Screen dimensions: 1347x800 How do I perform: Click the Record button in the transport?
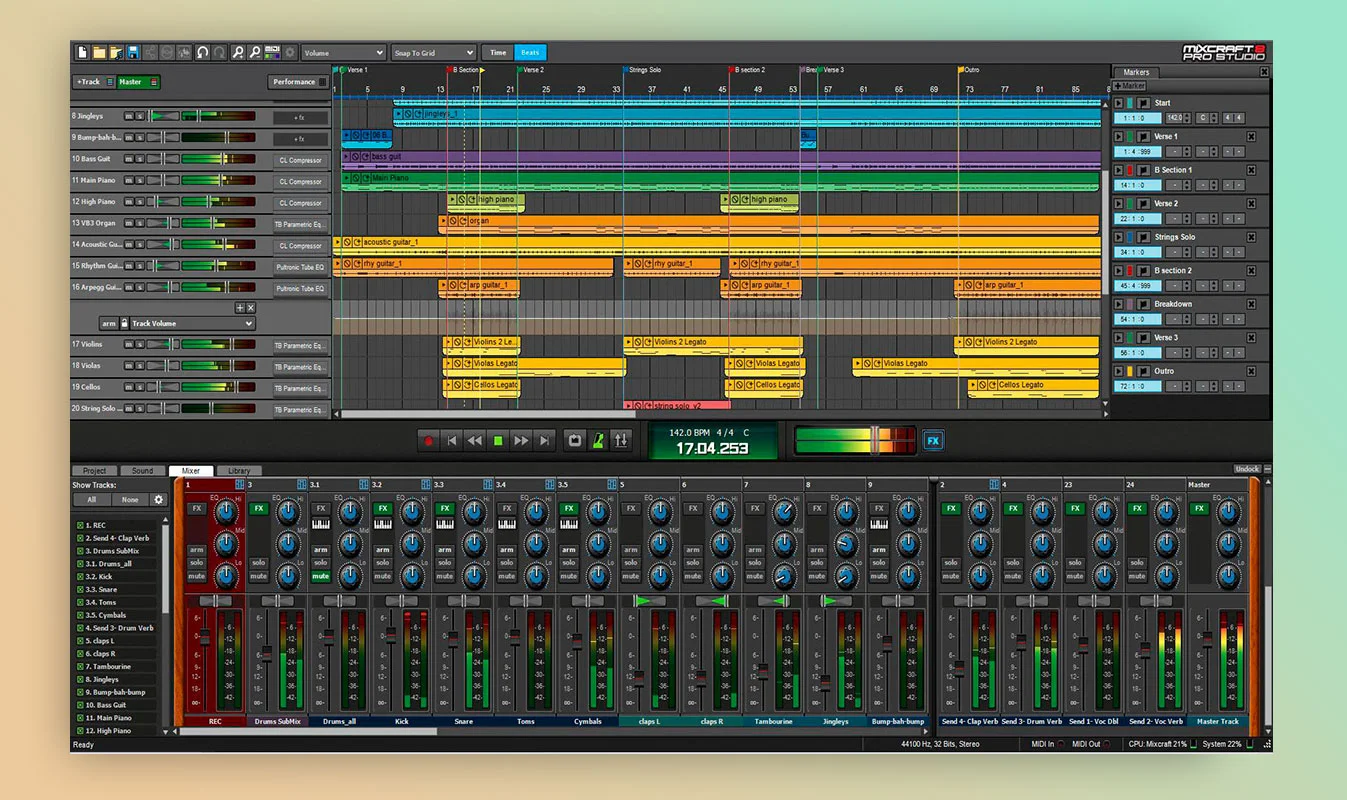point(429,440)
